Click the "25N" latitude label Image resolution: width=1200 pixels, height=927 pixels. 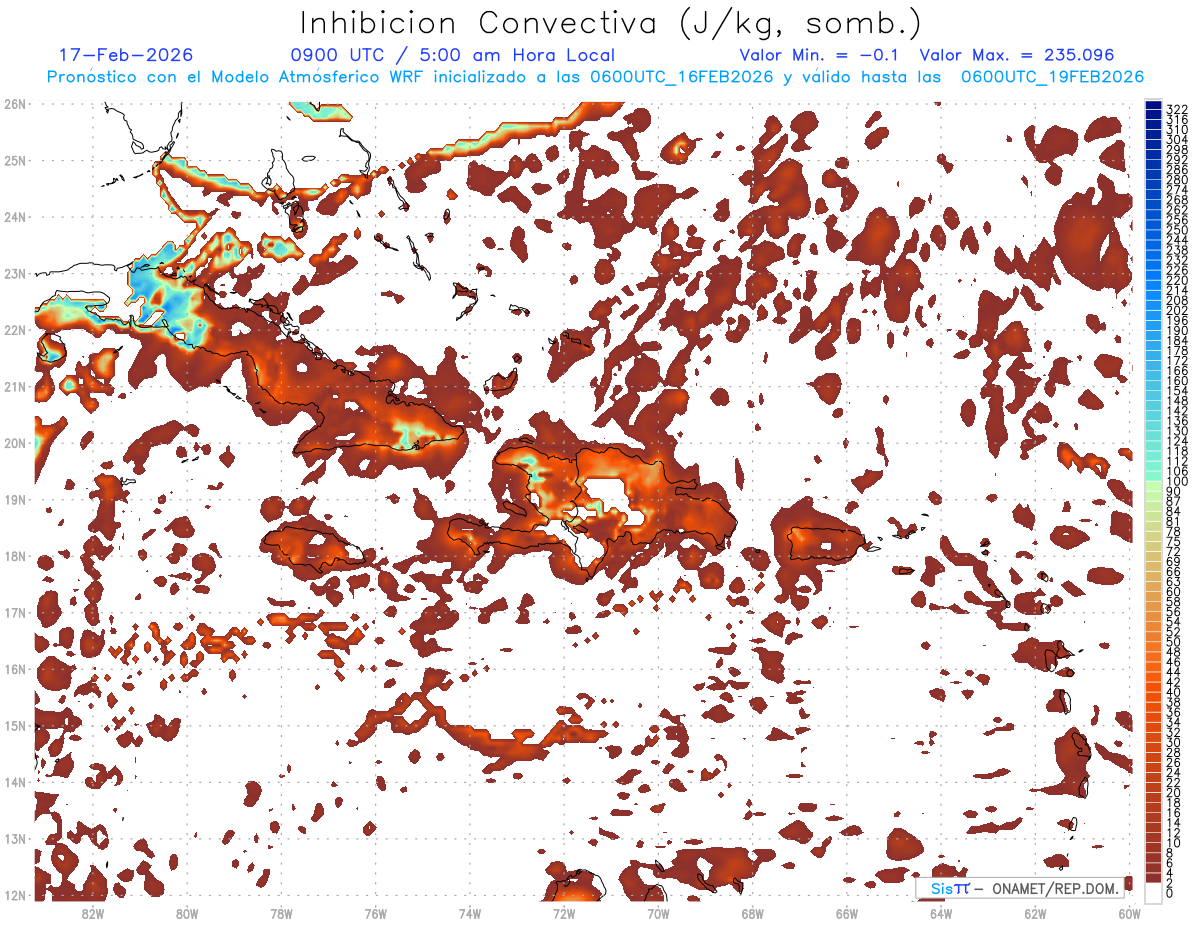(x=15, y=160)
